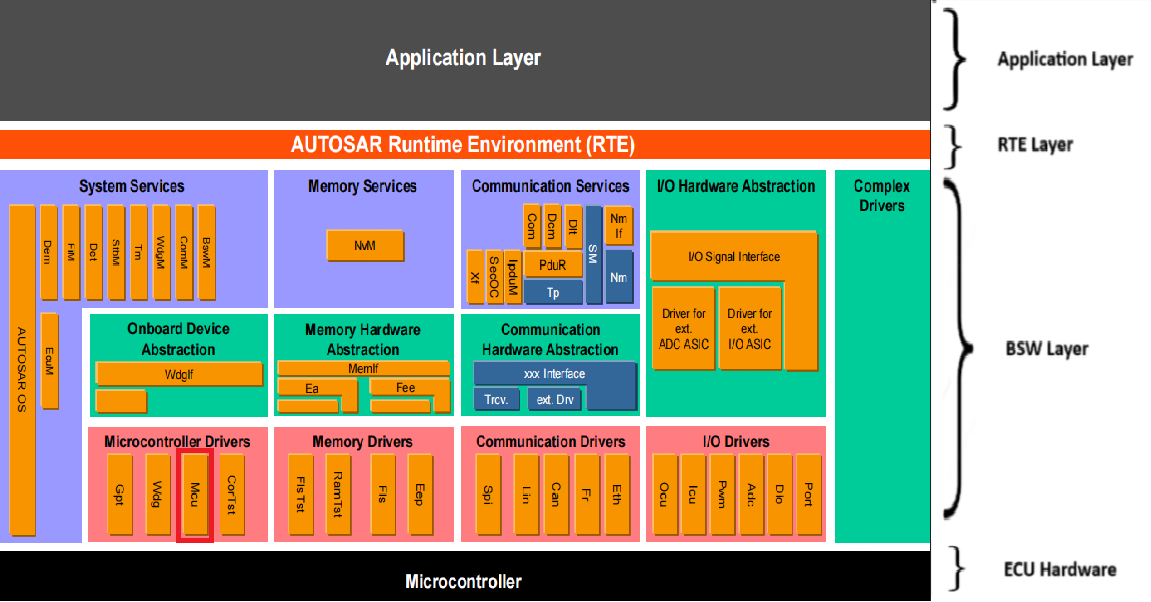Click the I/O Signal Interface block

[733, 257]
